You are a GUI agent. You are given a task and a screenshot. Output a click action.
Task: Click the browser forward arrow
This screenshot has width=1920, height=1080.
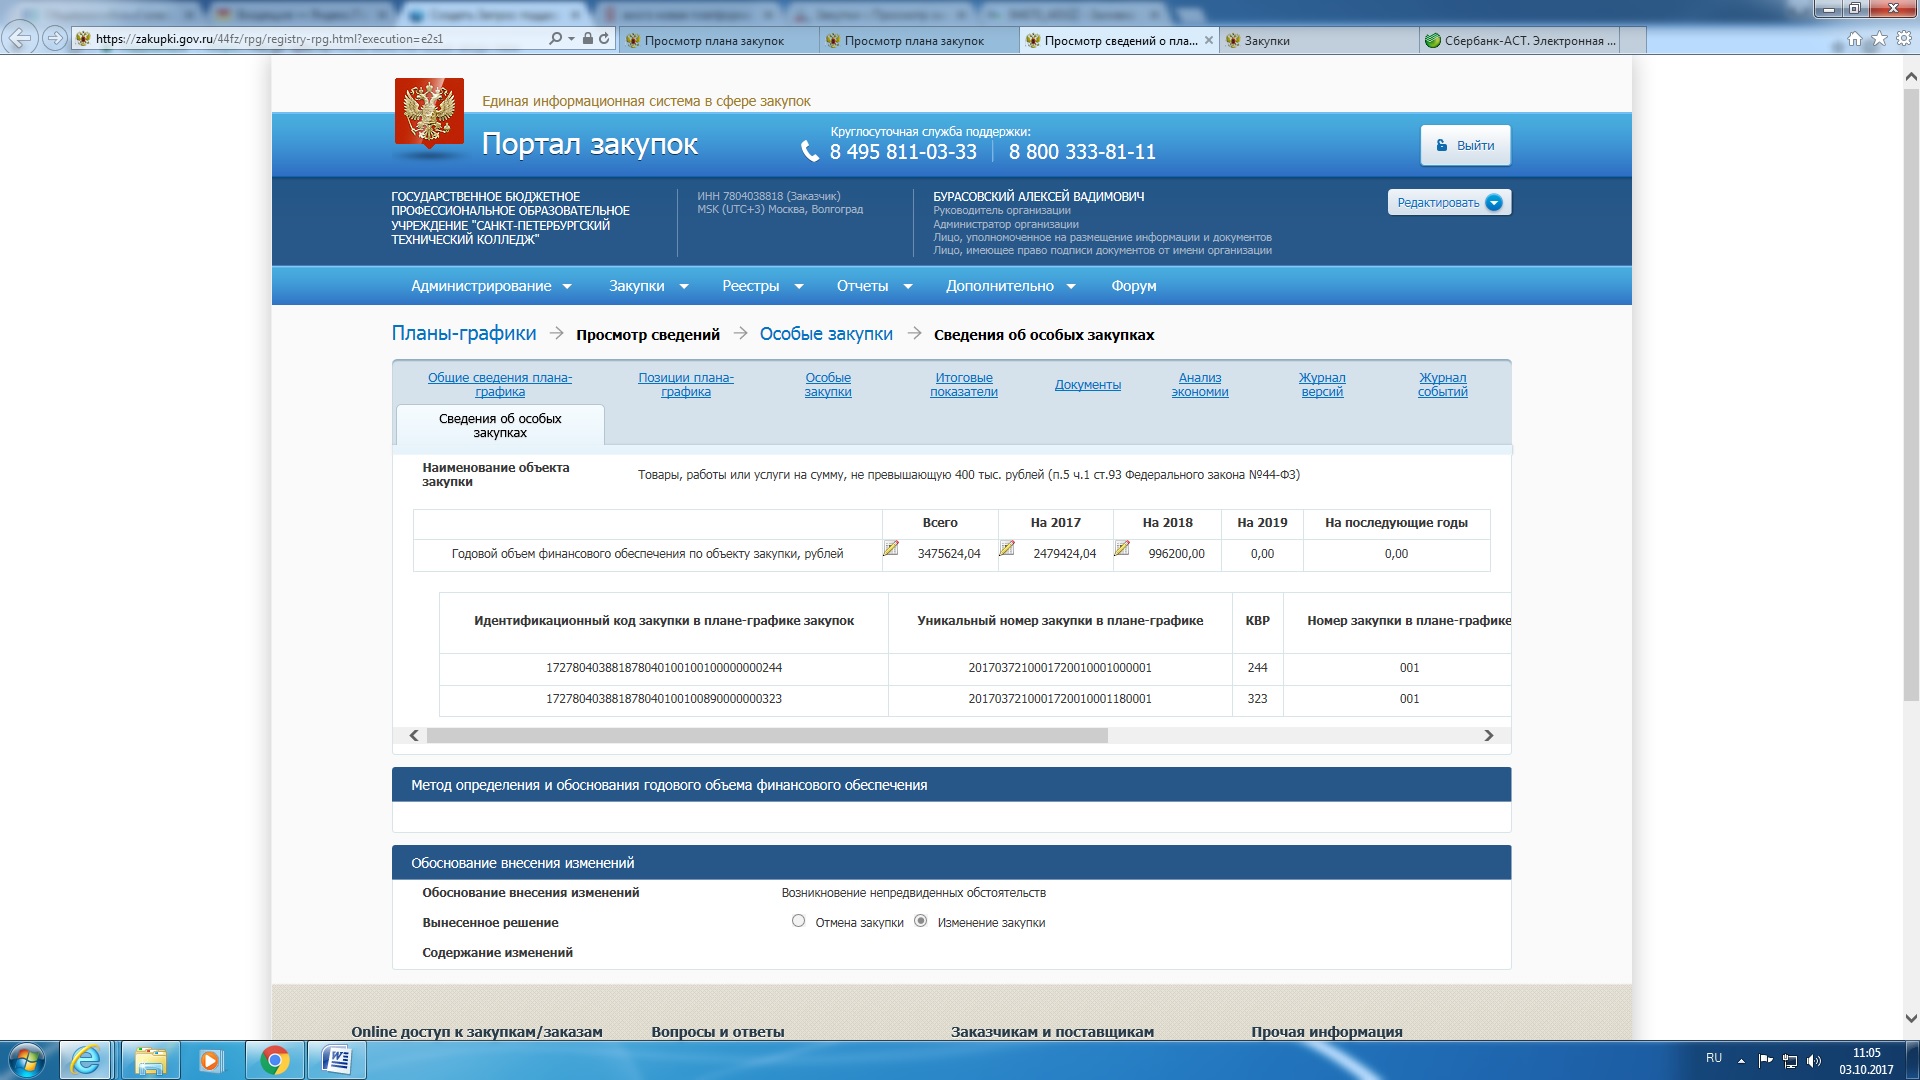click(x=55, y=39)
